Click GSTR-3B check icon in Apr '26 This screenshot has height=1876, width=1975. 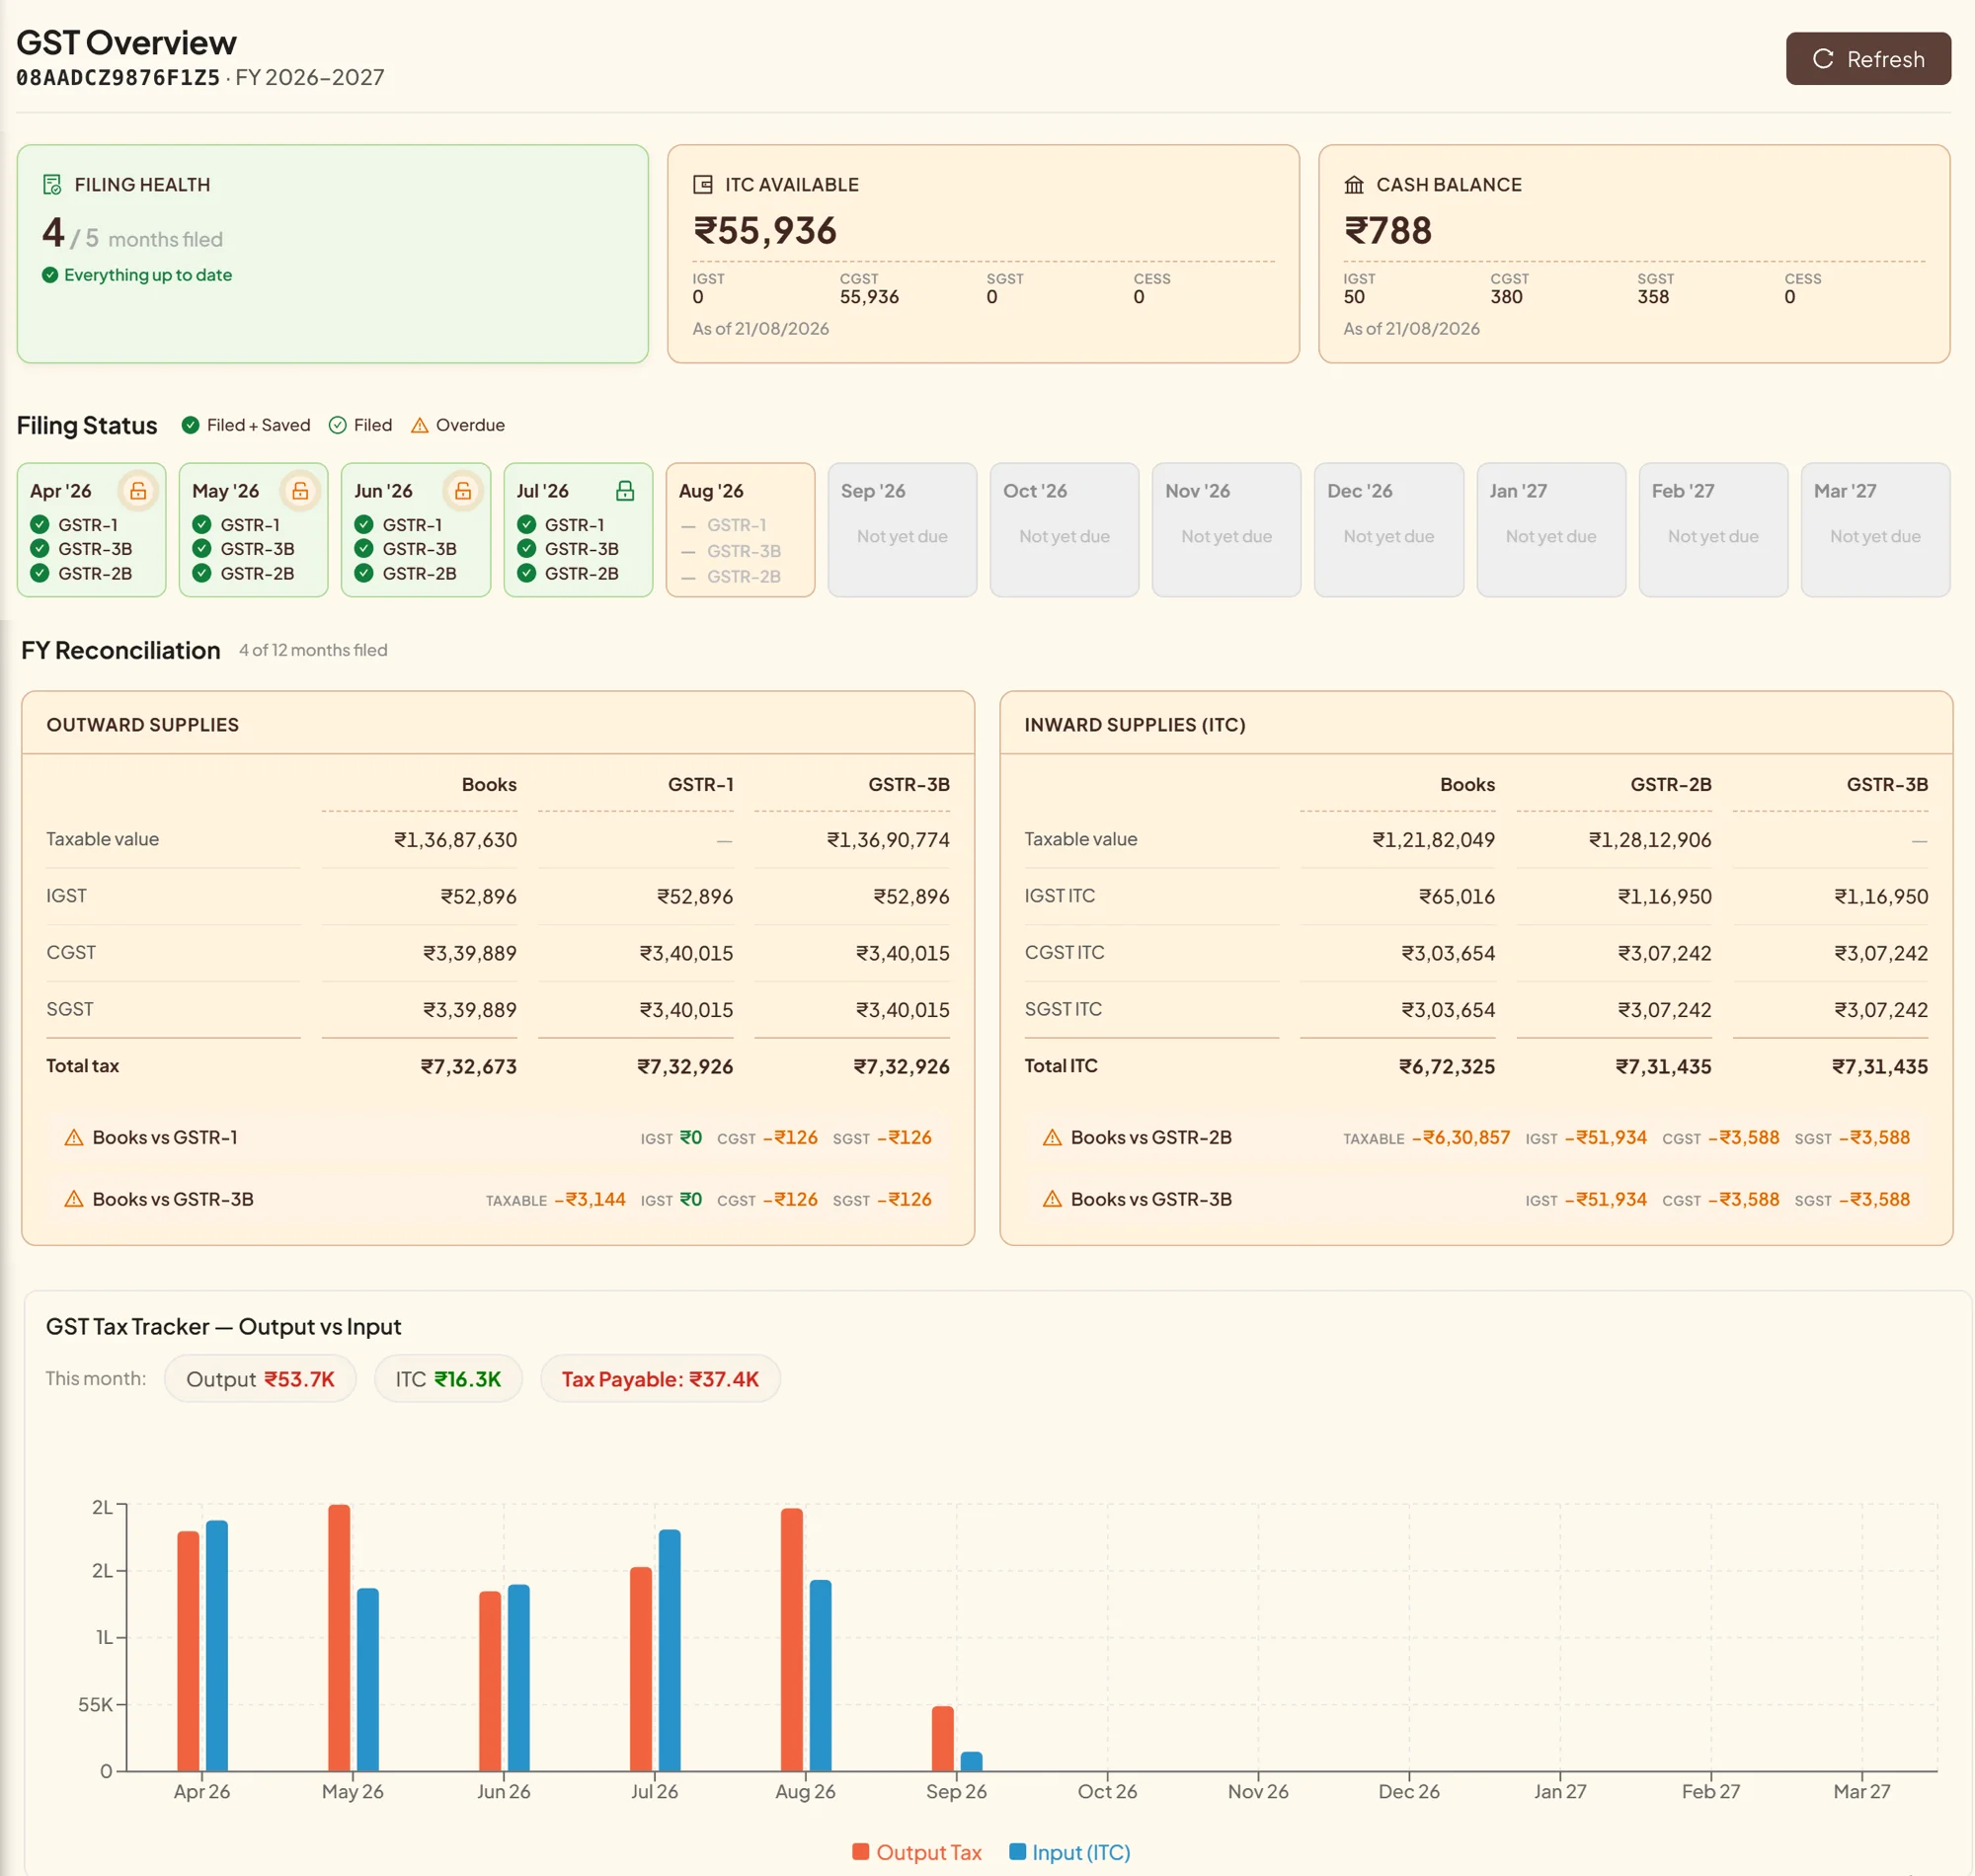(40, 548)
